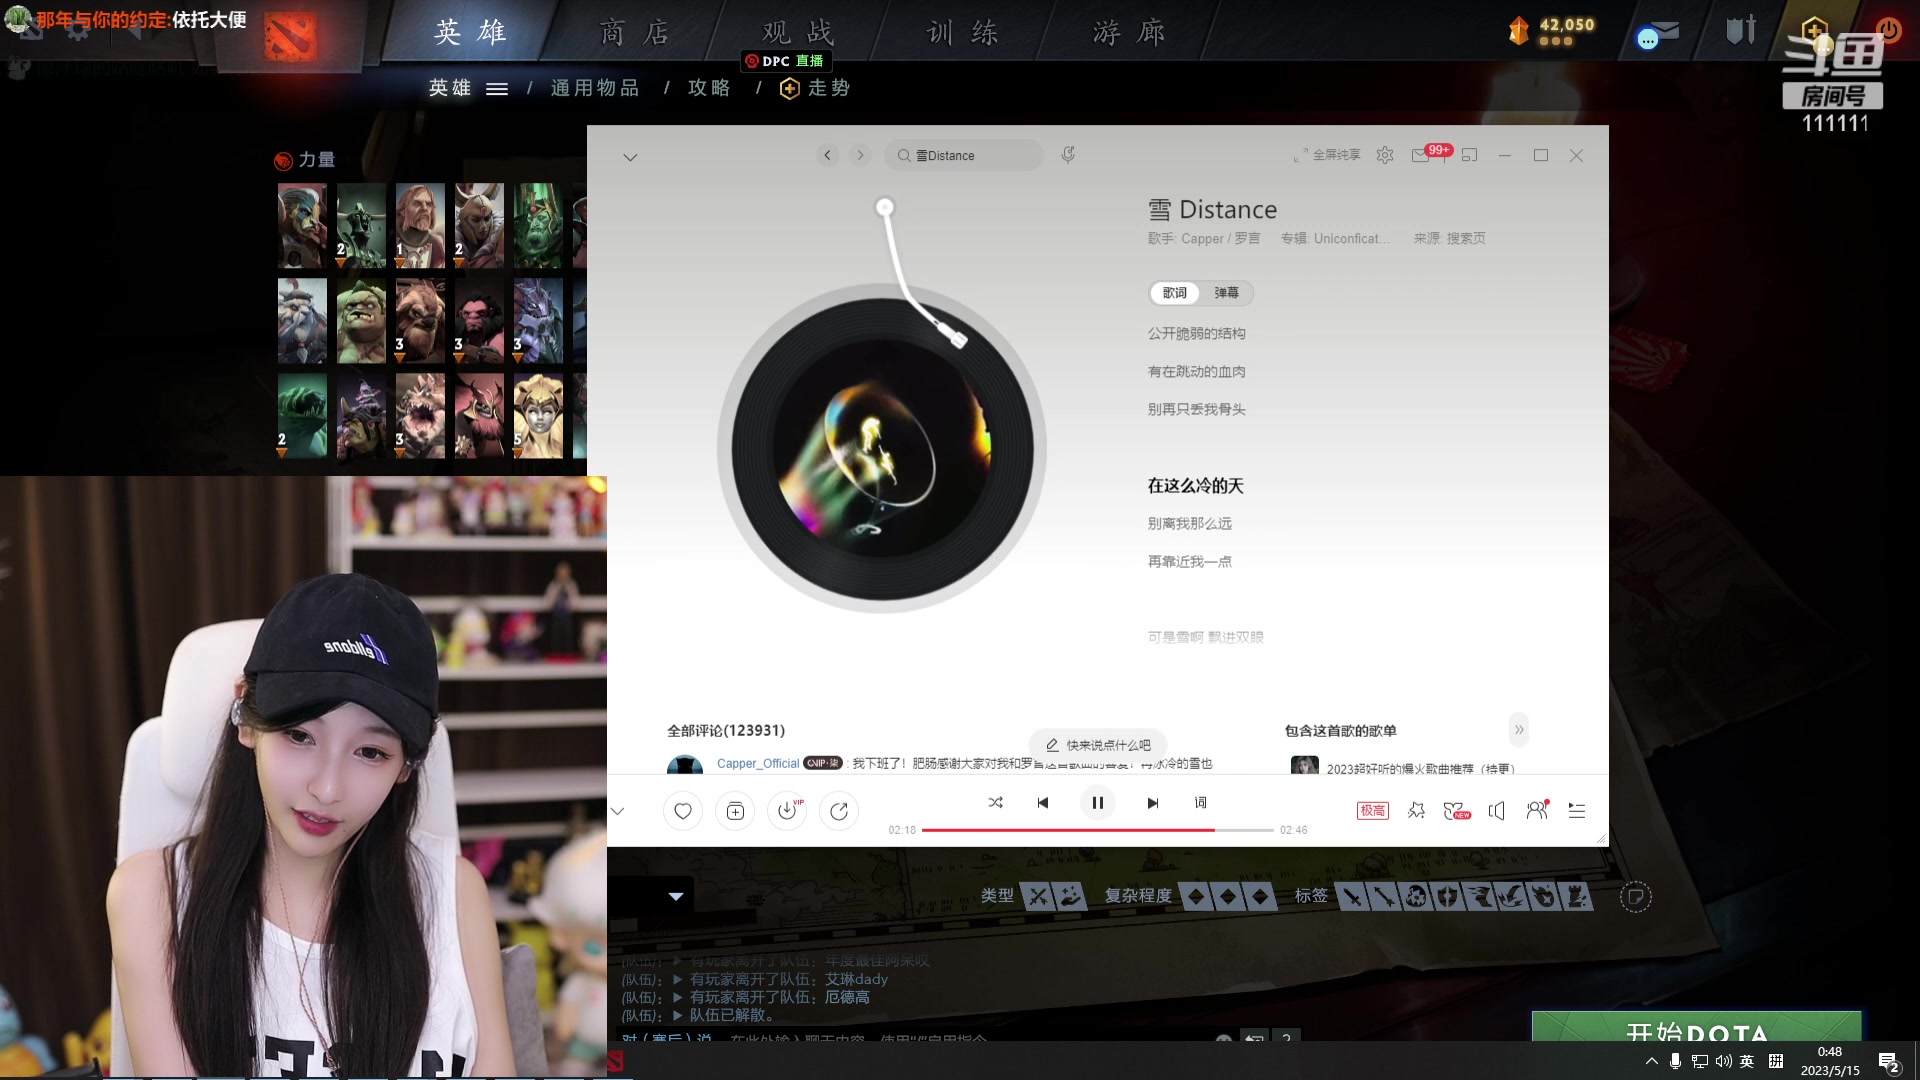
Task: Pause the currently playing song
Action: 1097,802
